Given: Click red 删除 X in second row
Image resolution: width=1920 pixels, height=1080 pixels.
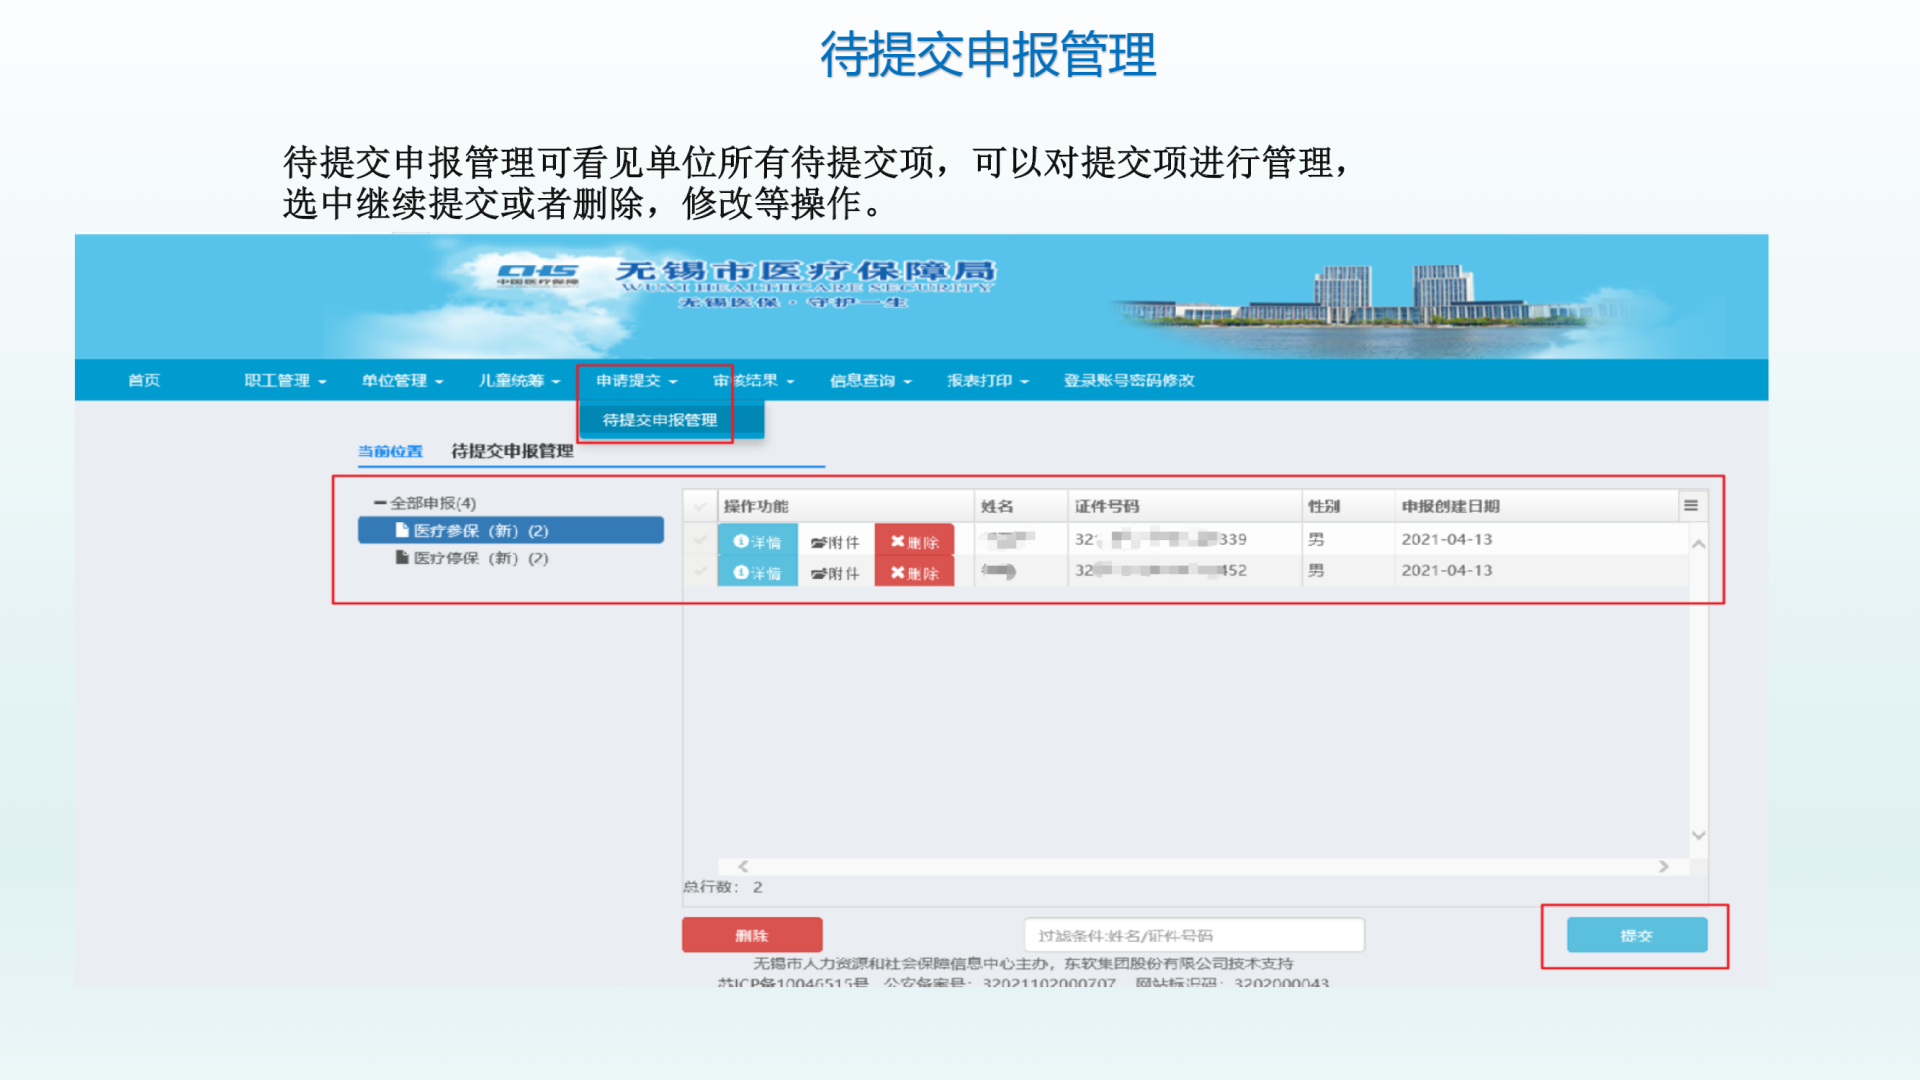Looking at the screenshot, I should (914, 572).
